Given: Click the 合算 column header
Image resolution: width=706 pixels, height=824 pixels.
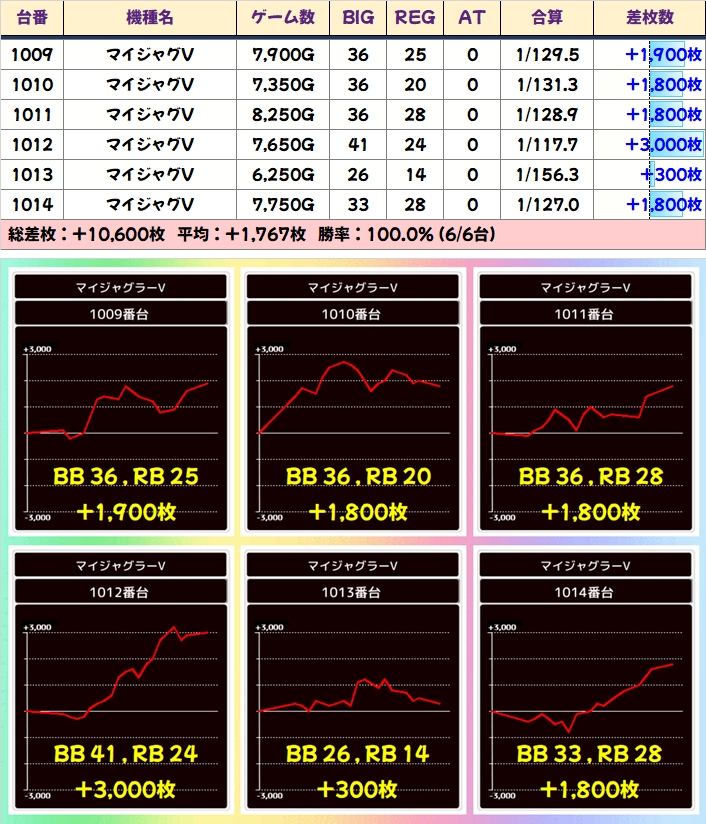Looking at the screenshot, I should (x=547, y=18).
